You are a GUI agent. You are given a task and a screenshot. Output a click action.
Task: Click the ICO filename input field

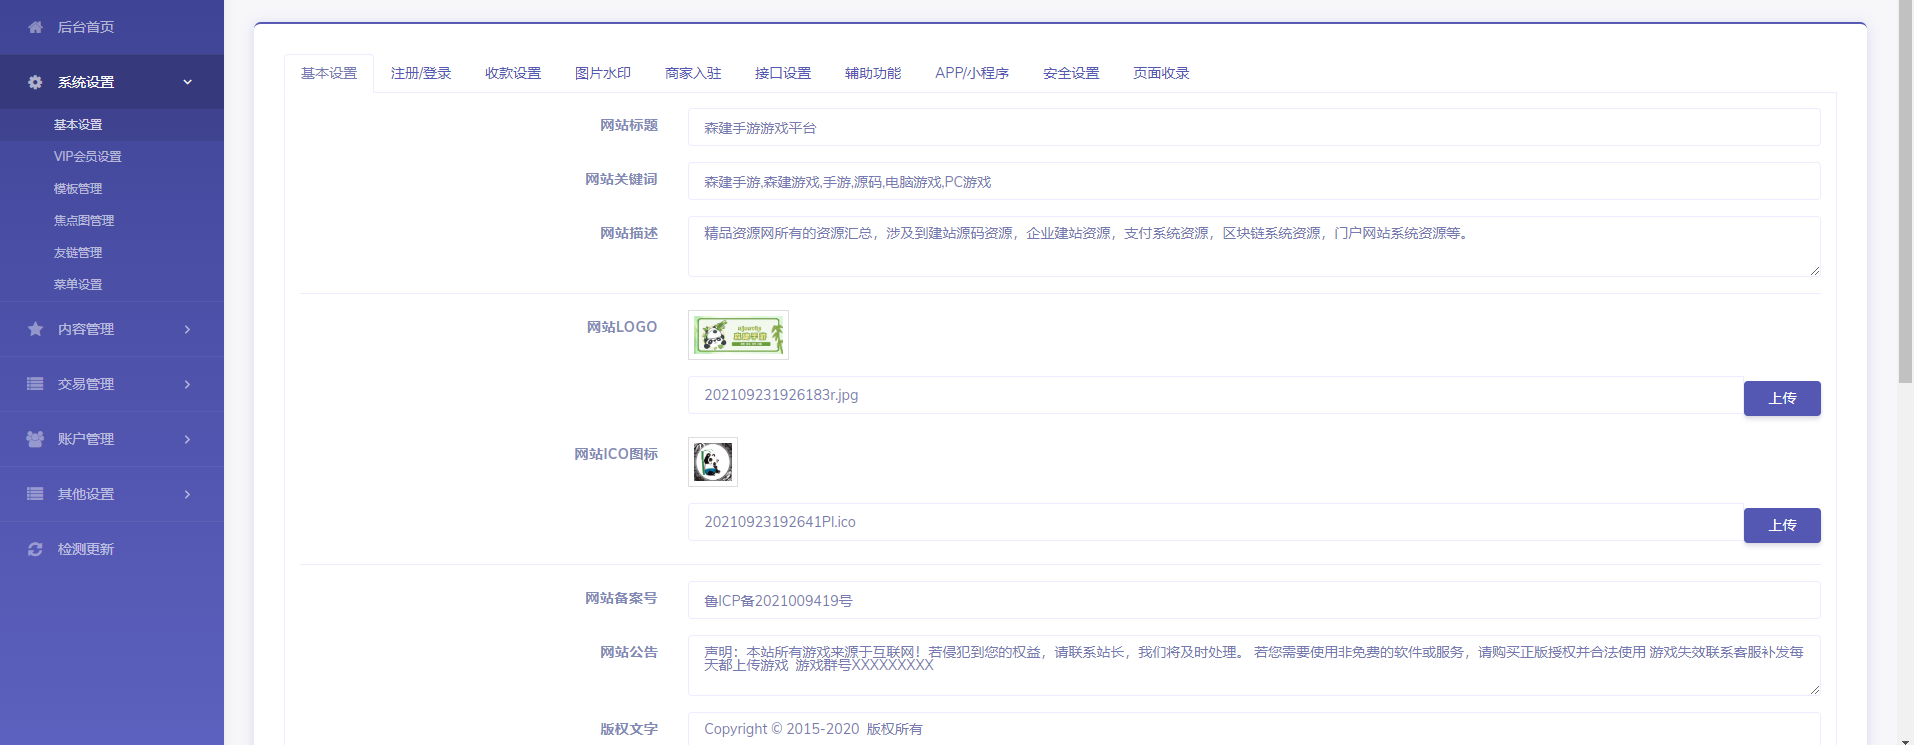[1216, 522]
